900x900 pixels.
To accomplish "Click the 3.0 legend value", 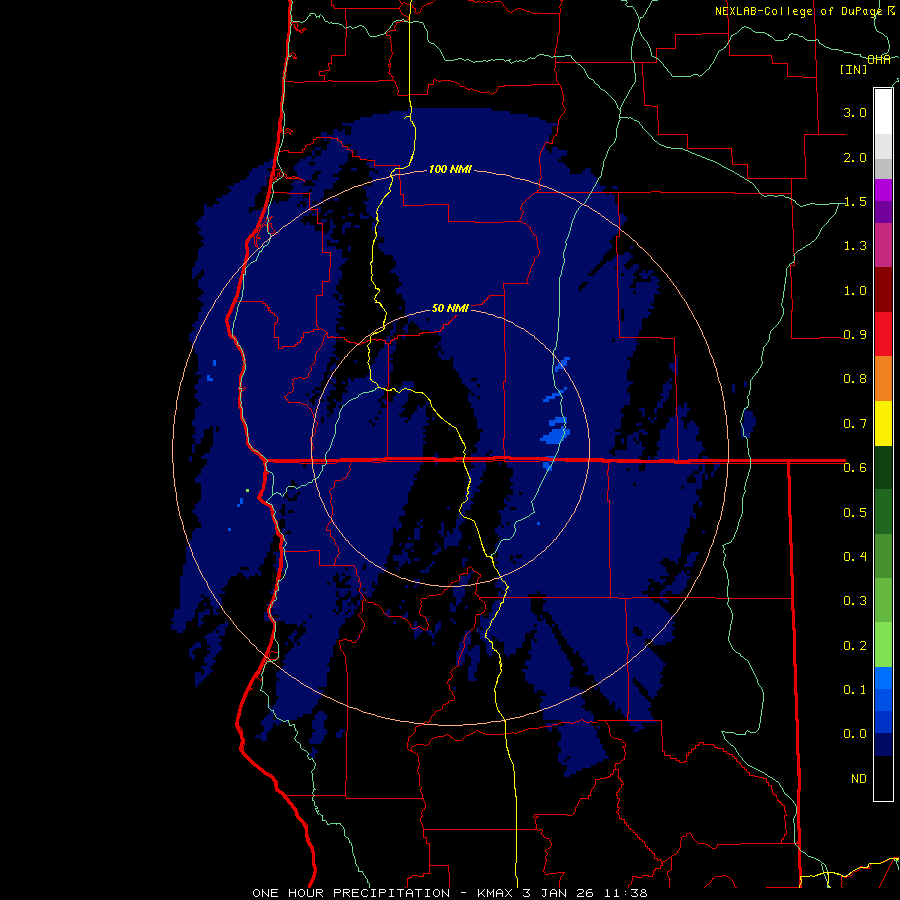I will point(855,112).
